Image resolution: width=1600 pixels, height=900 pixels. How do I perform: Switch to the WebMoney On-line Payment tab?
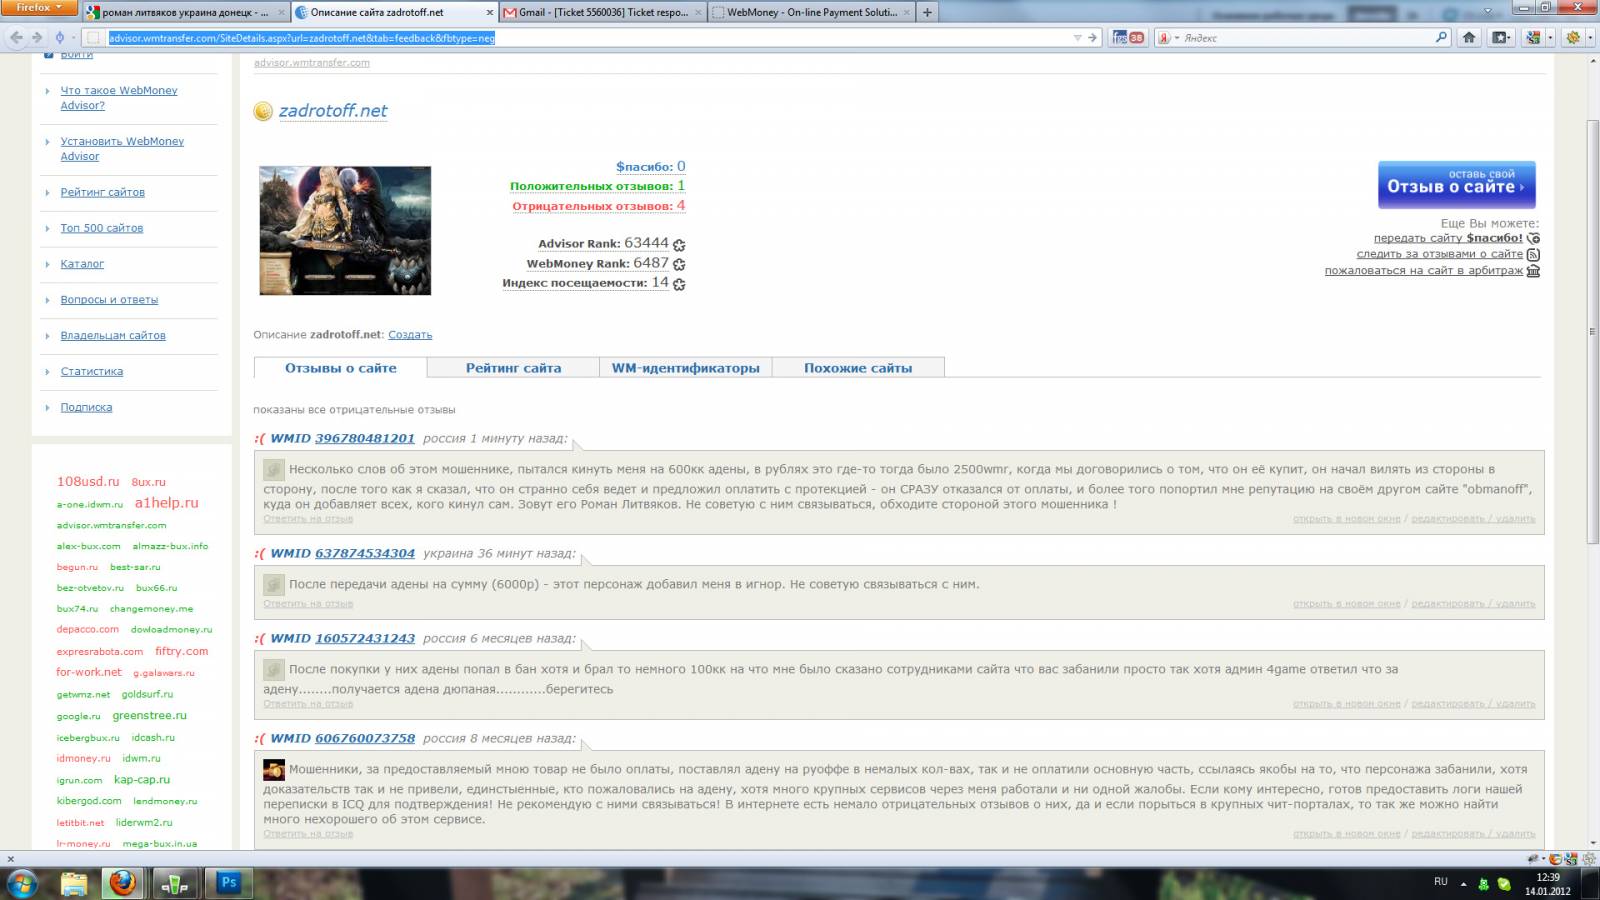(811, 12)
